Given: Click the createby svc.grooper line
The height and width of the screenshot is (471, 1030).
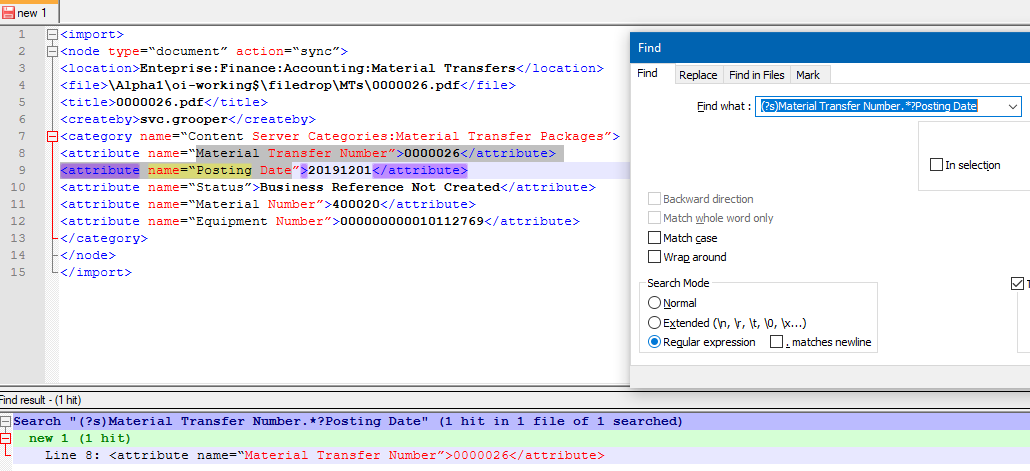Looking at the screenshot, I should pos(188,120).
